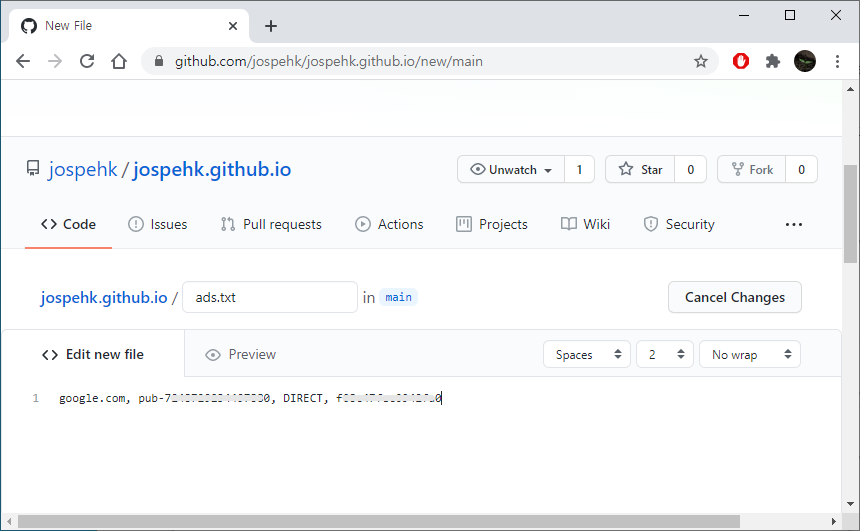
Task: Open the Projects tab
Action: pyautogui.click(x=492, y=224)
